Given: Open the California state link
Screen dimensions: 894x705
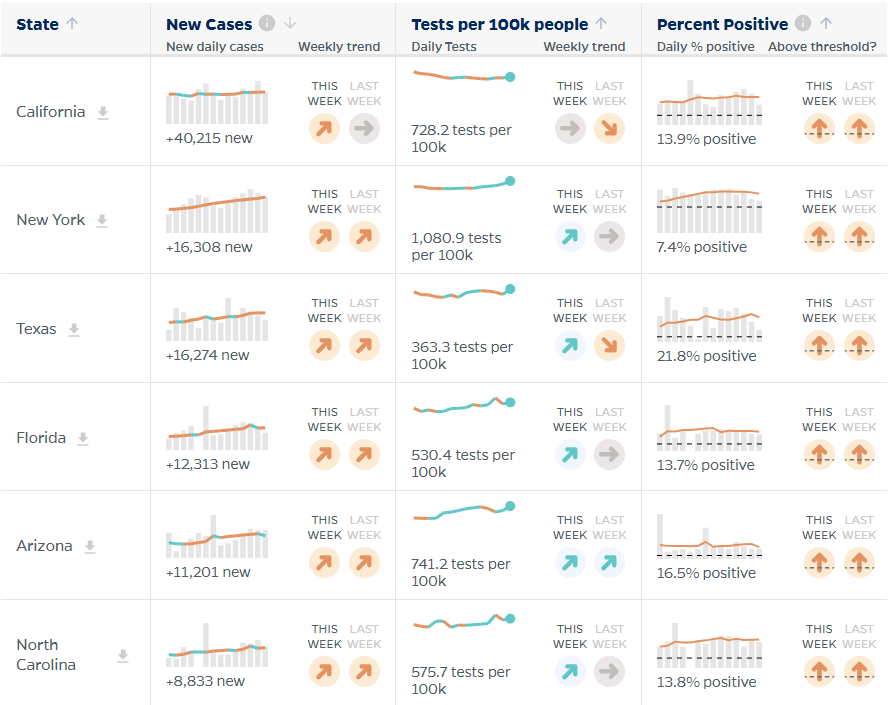Looking at the screenshot, I should (51, 112).
